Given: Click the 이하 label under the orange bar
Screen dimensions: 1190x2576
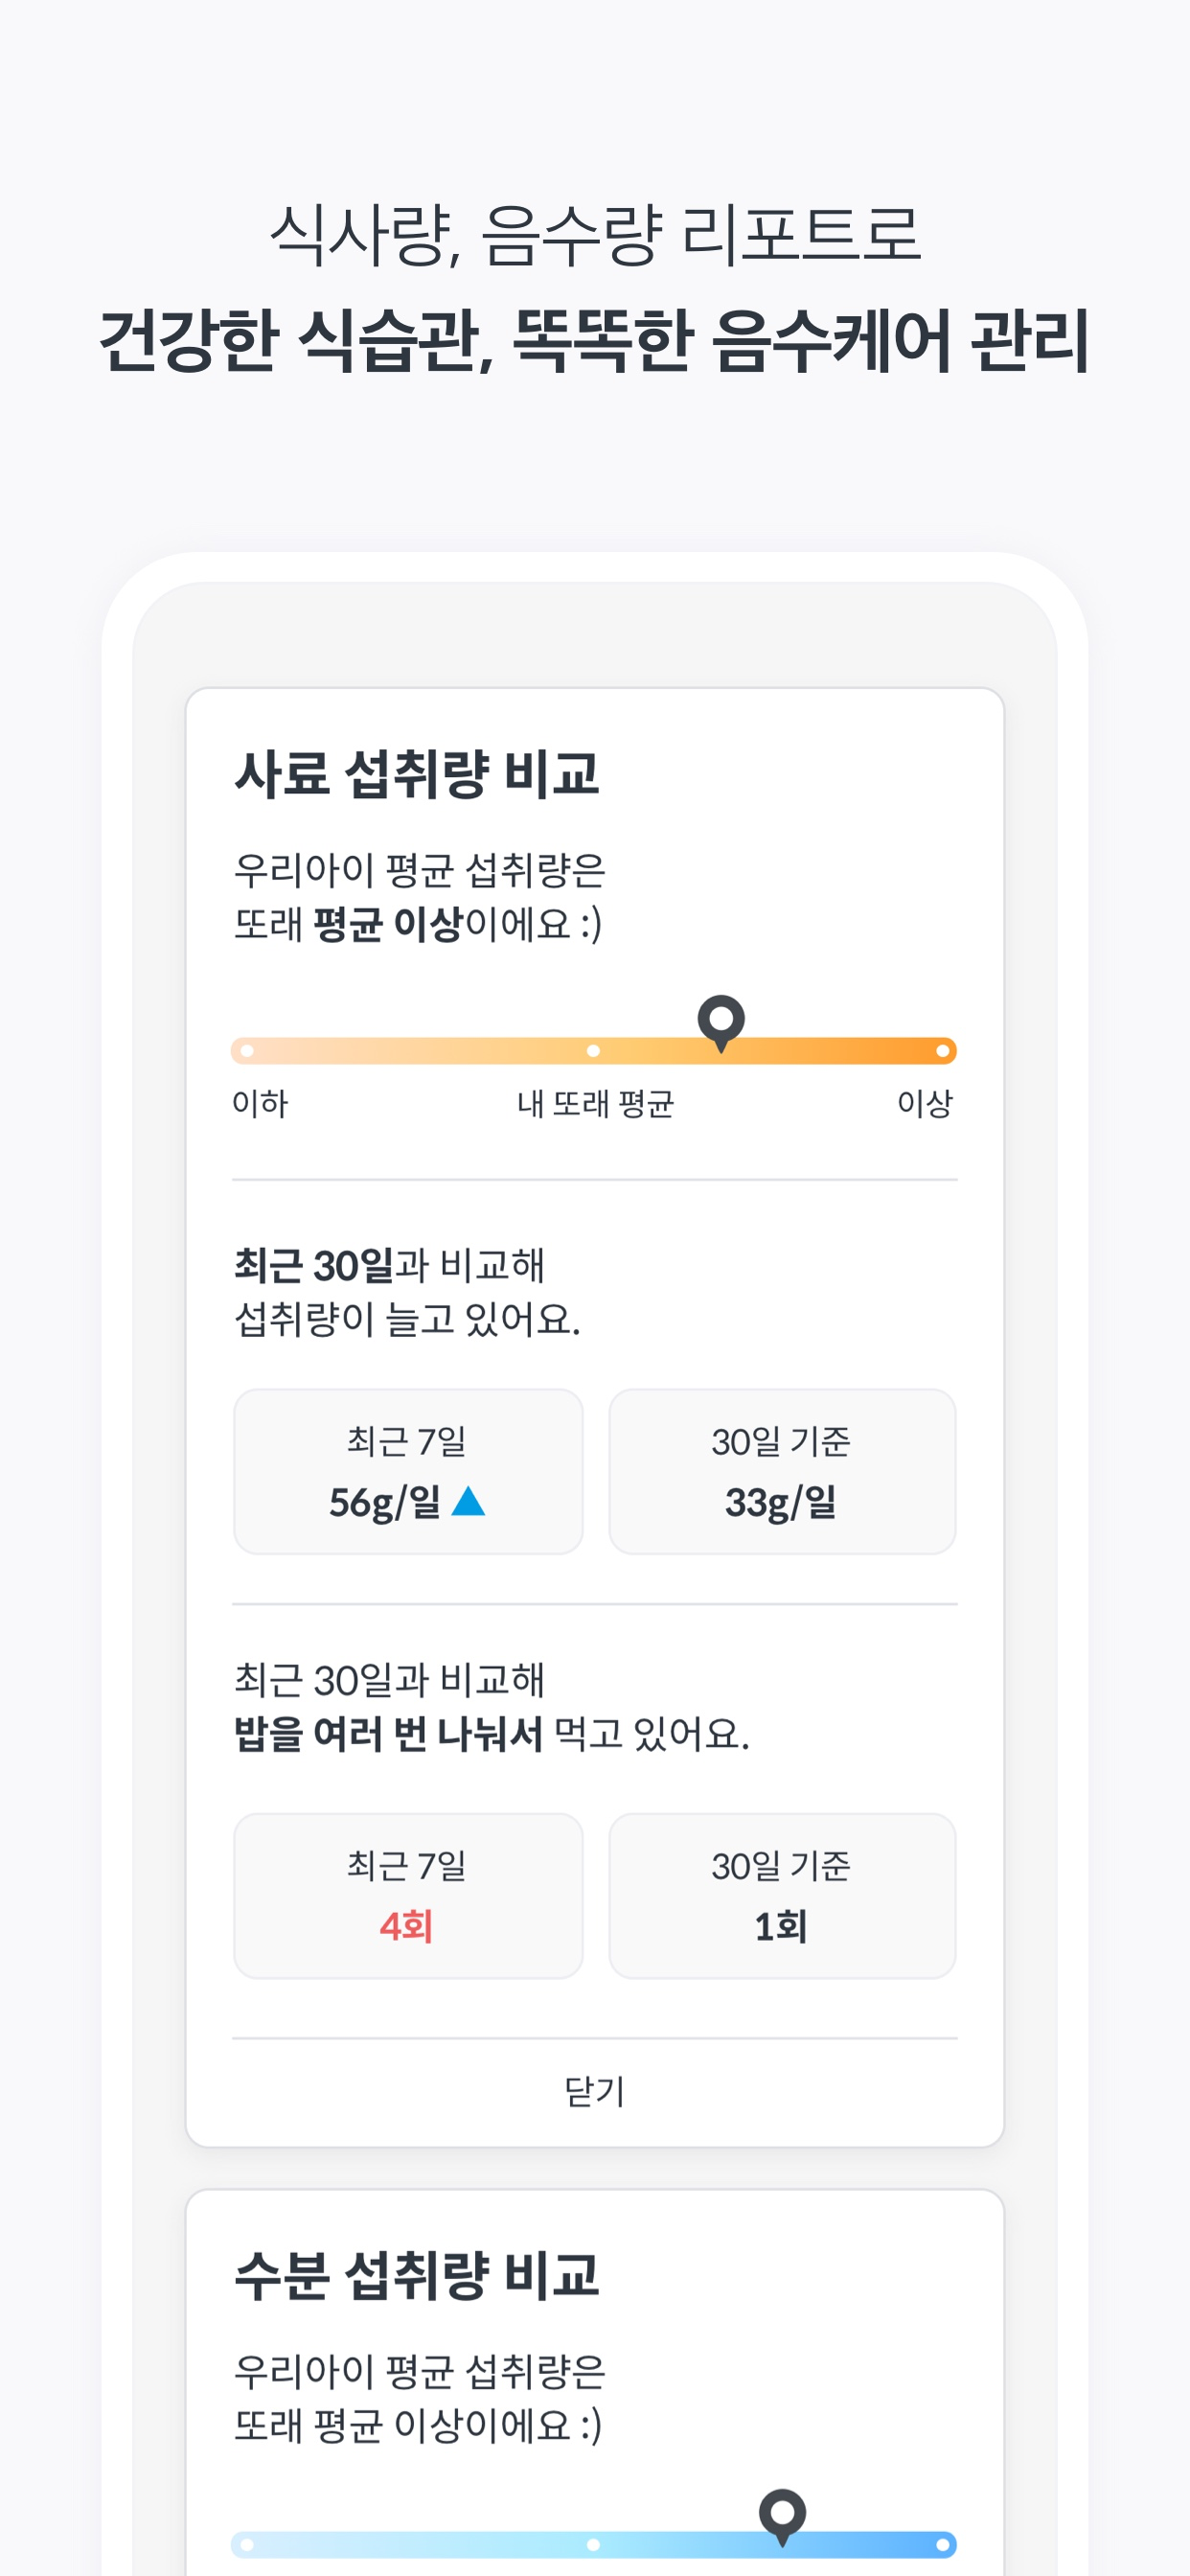Looking at the screenshot, I should point(260,1104).
